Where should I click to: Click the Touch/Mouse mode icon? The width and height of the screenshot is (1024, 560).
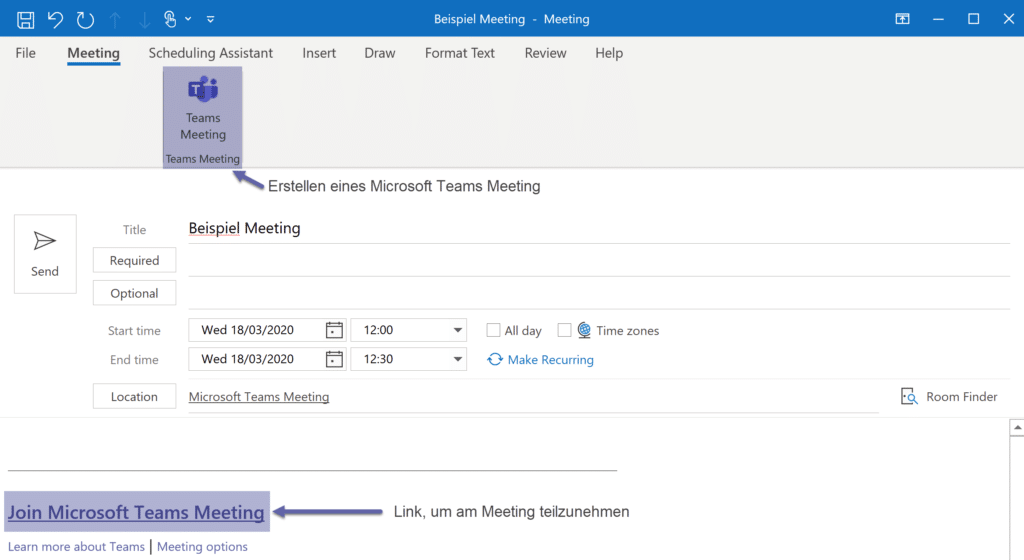(171, 19)
